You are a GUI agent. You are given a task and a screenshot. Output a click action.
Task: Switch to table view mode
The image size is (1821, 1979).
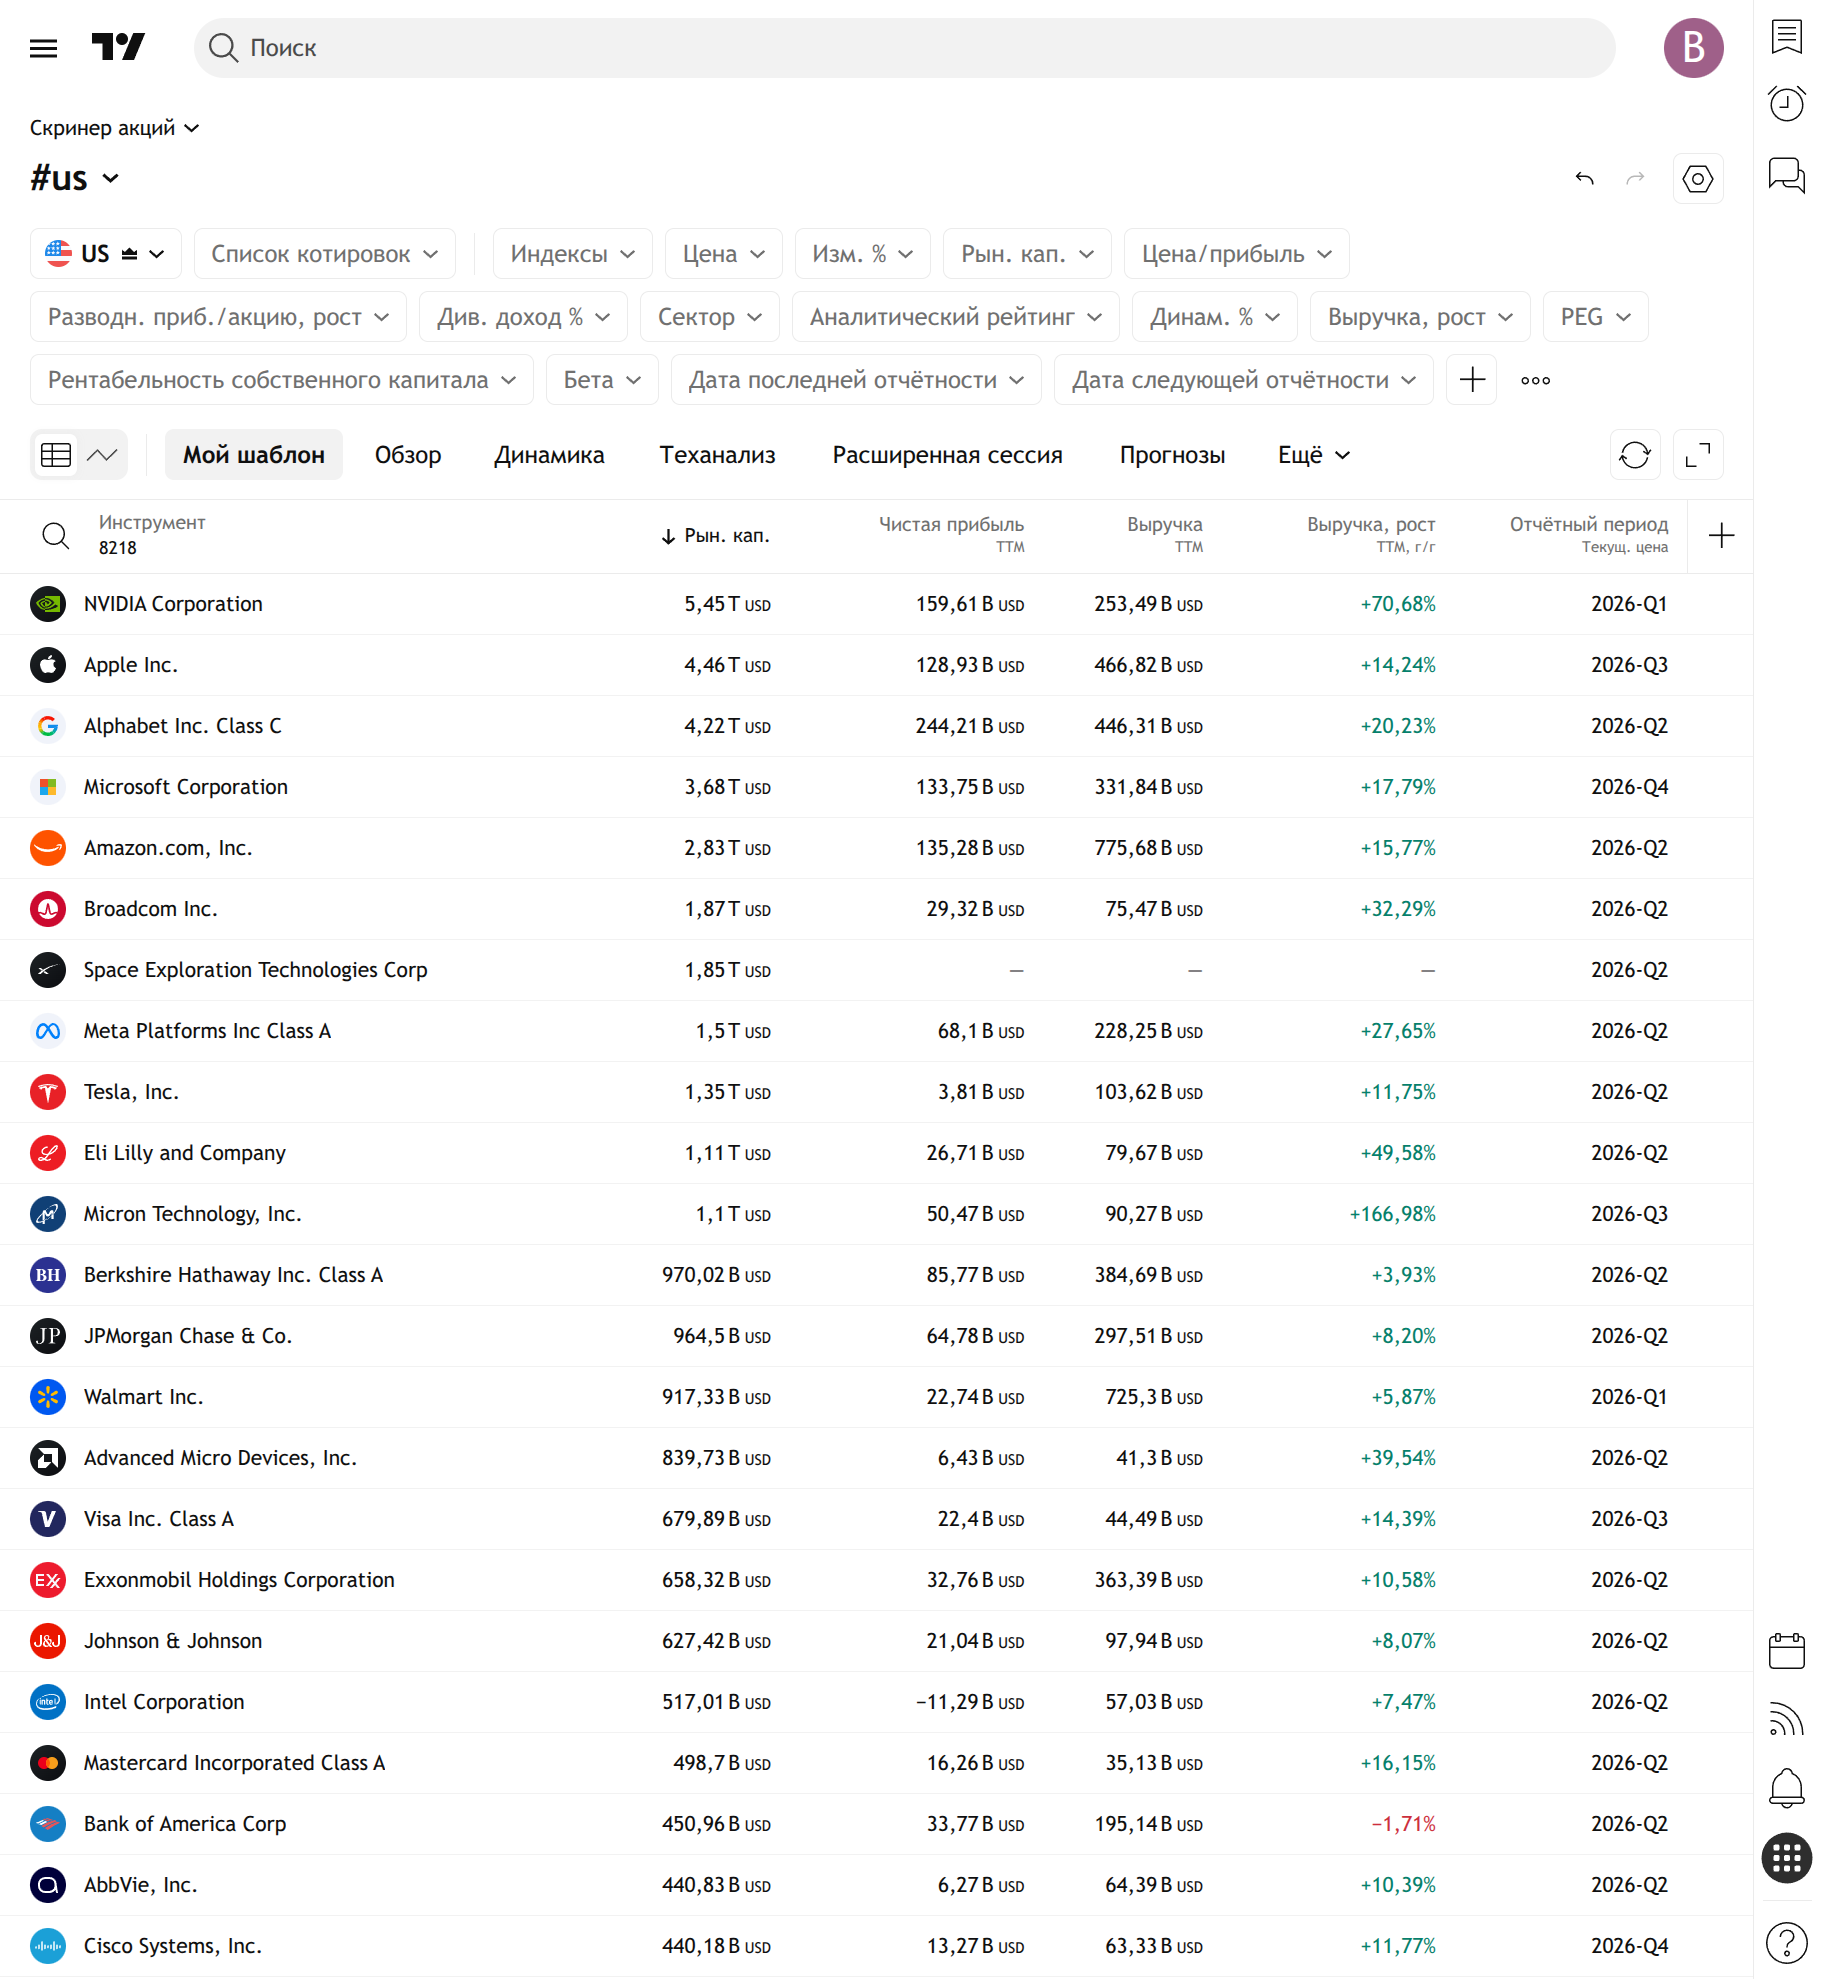tap(56, 455)
